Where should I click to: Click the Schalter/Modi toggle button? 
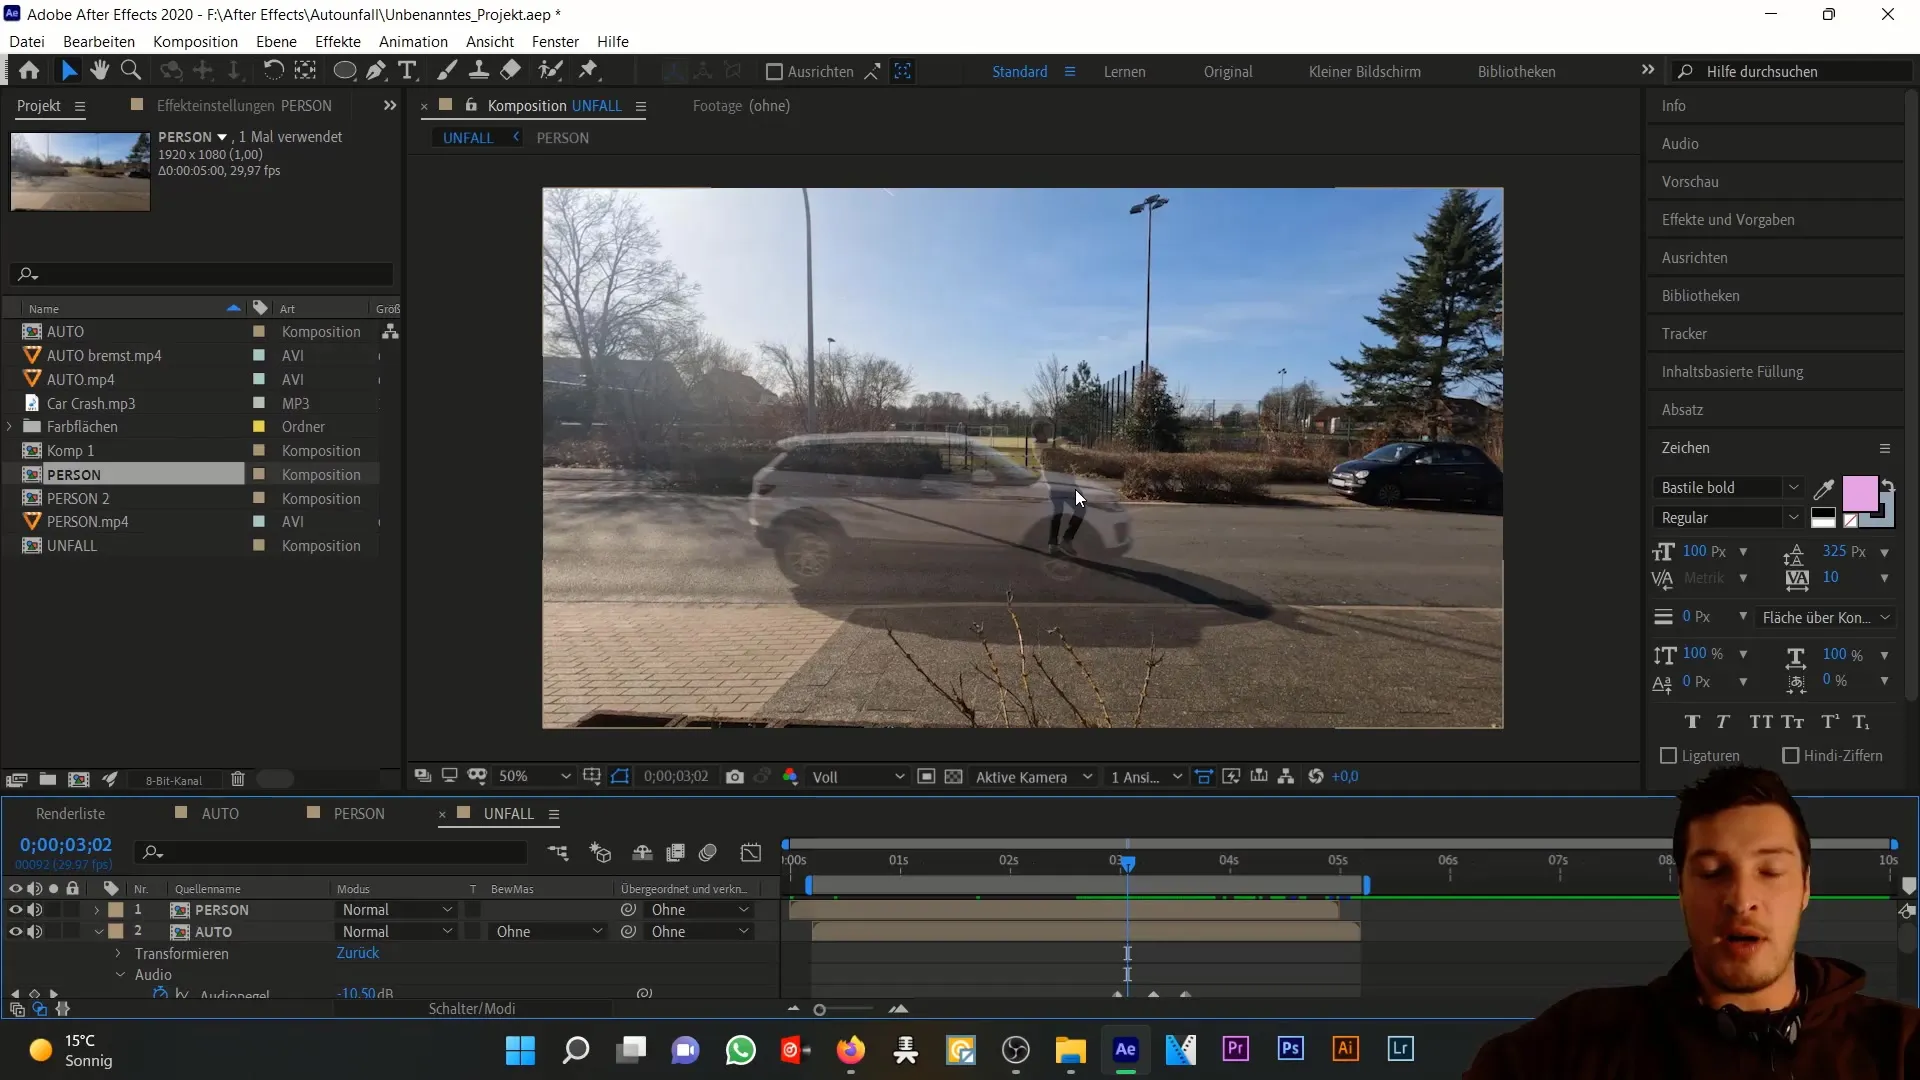coord(472,1009)
